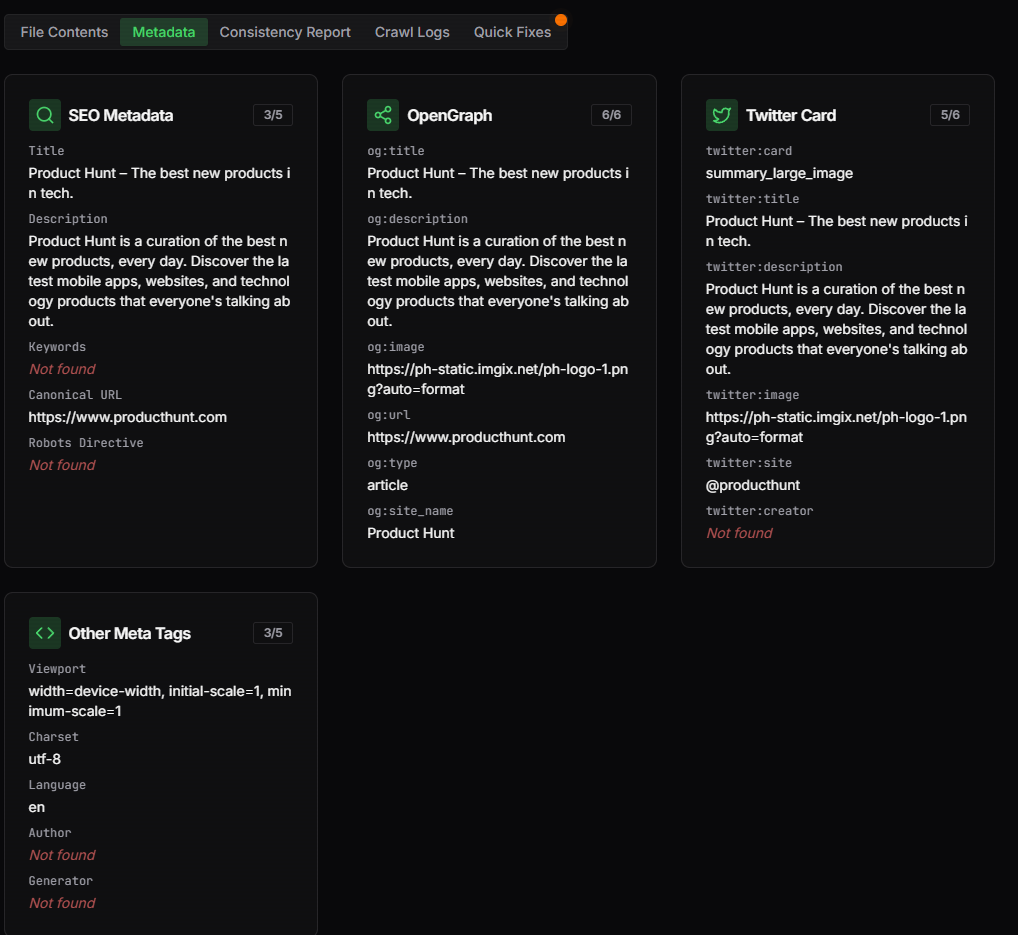Click the Other Meta Tags code icon

(x=45, y=633)
